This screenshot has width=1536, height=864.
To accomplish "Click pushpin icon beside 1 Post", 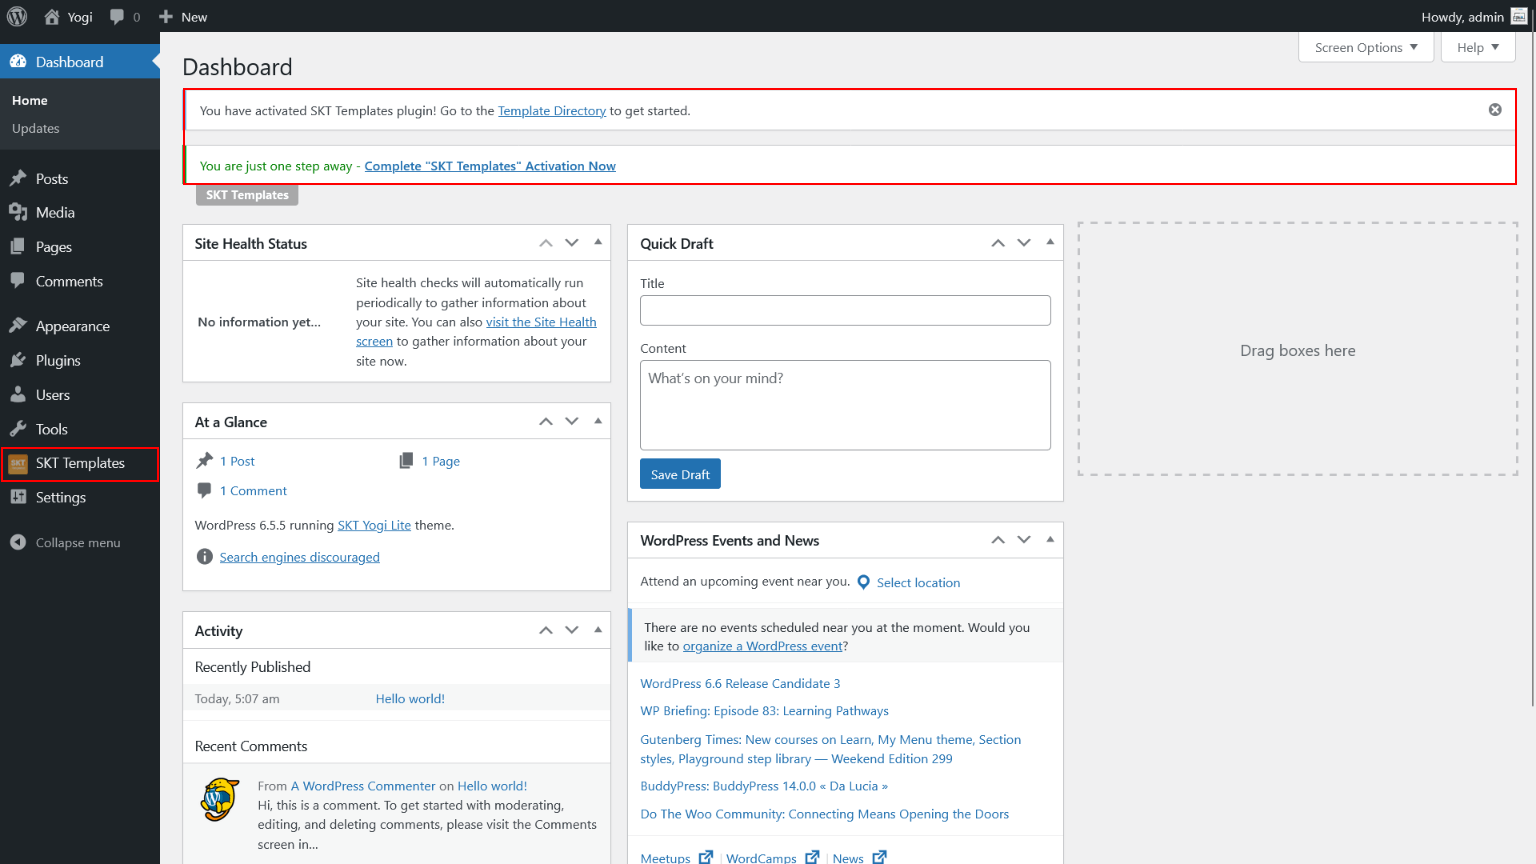I will pyautogui.click(x=205, y=461).
